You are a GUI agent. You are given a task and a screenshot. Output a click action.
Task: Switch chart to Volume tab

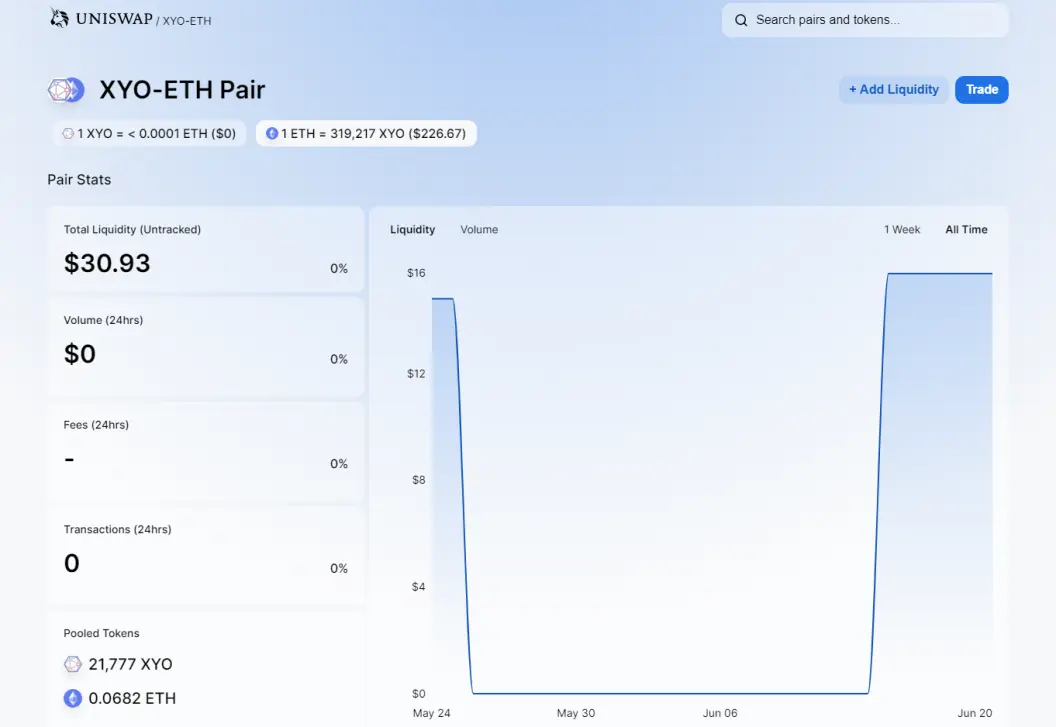[479, 230]
